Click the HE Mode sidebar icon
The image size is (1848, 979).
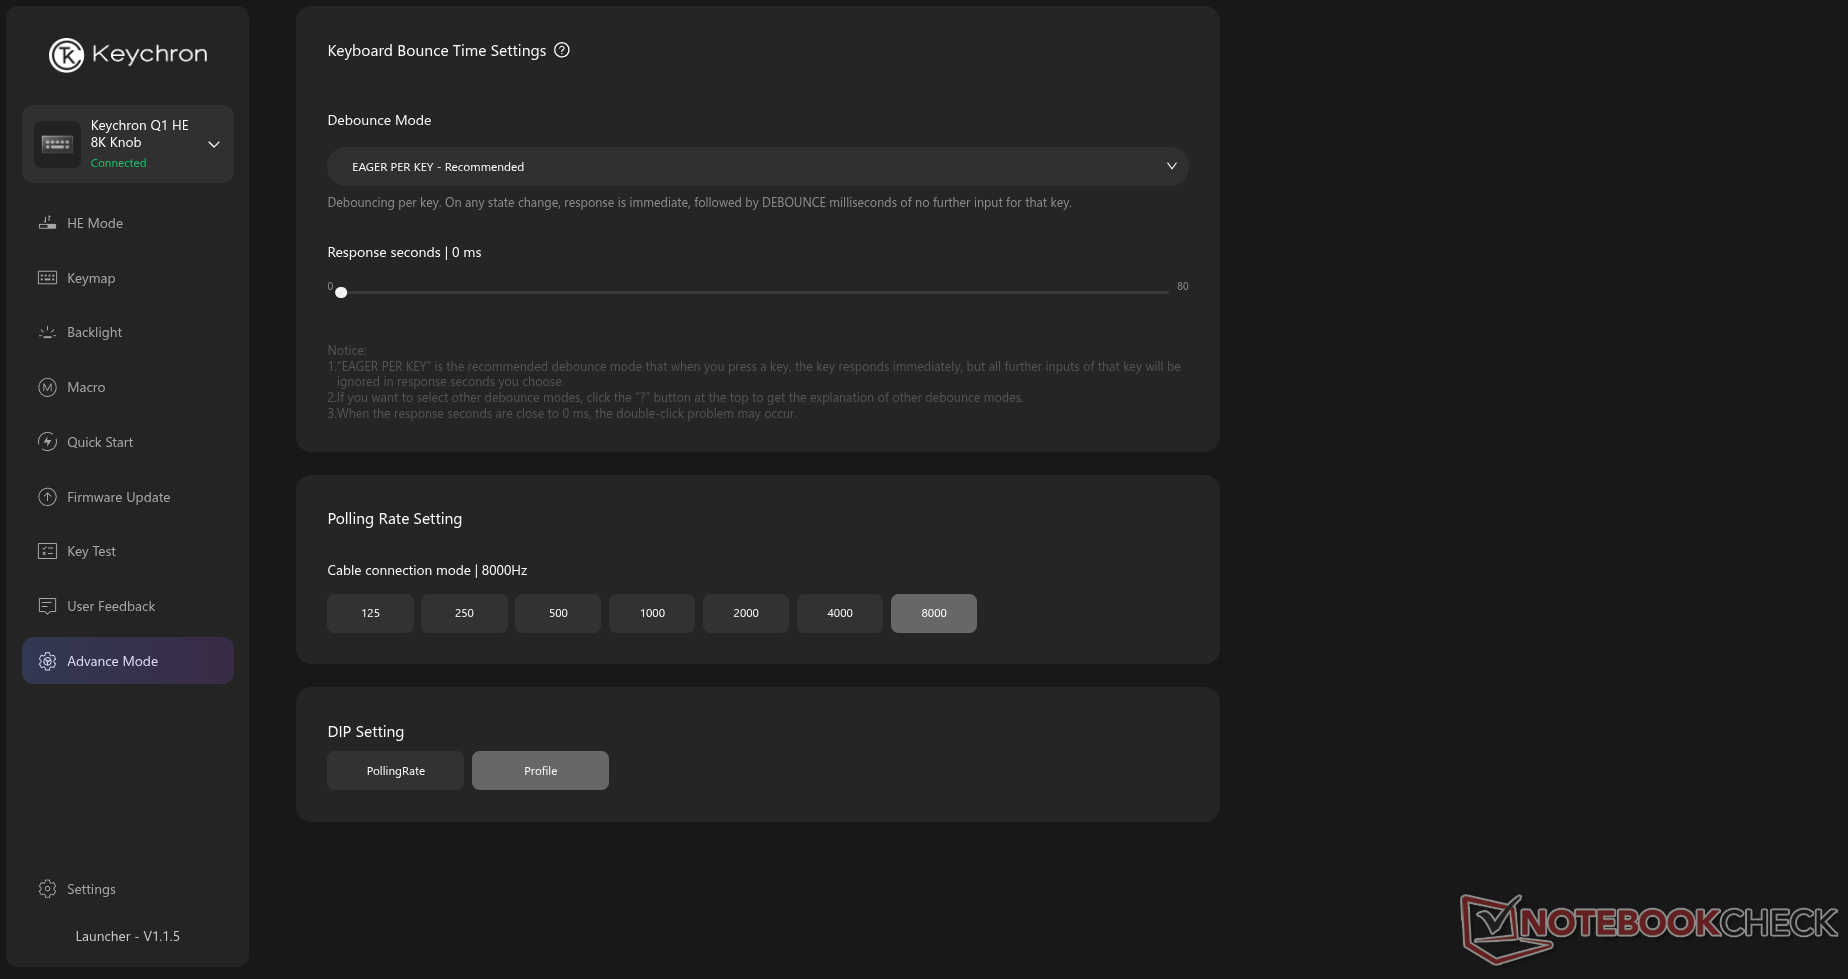tap(47, 223)
